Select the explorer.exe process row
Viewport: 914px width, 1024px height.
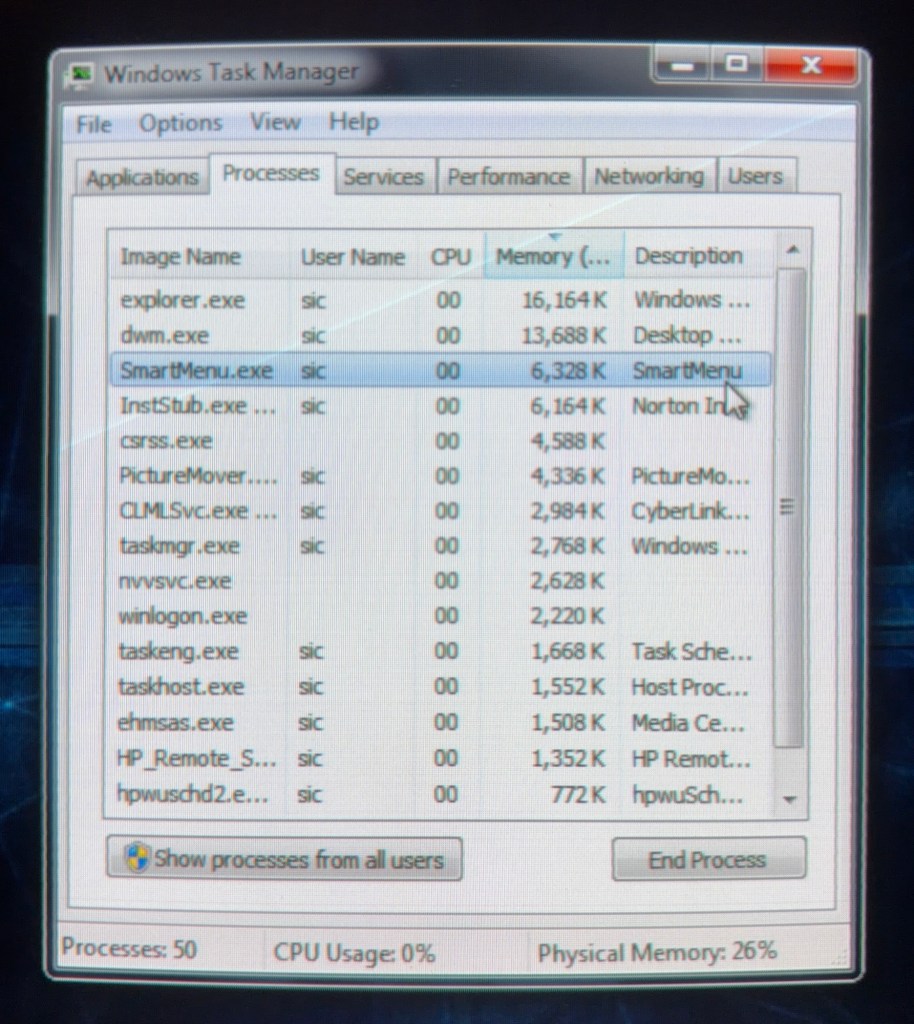tap(183, 300)
